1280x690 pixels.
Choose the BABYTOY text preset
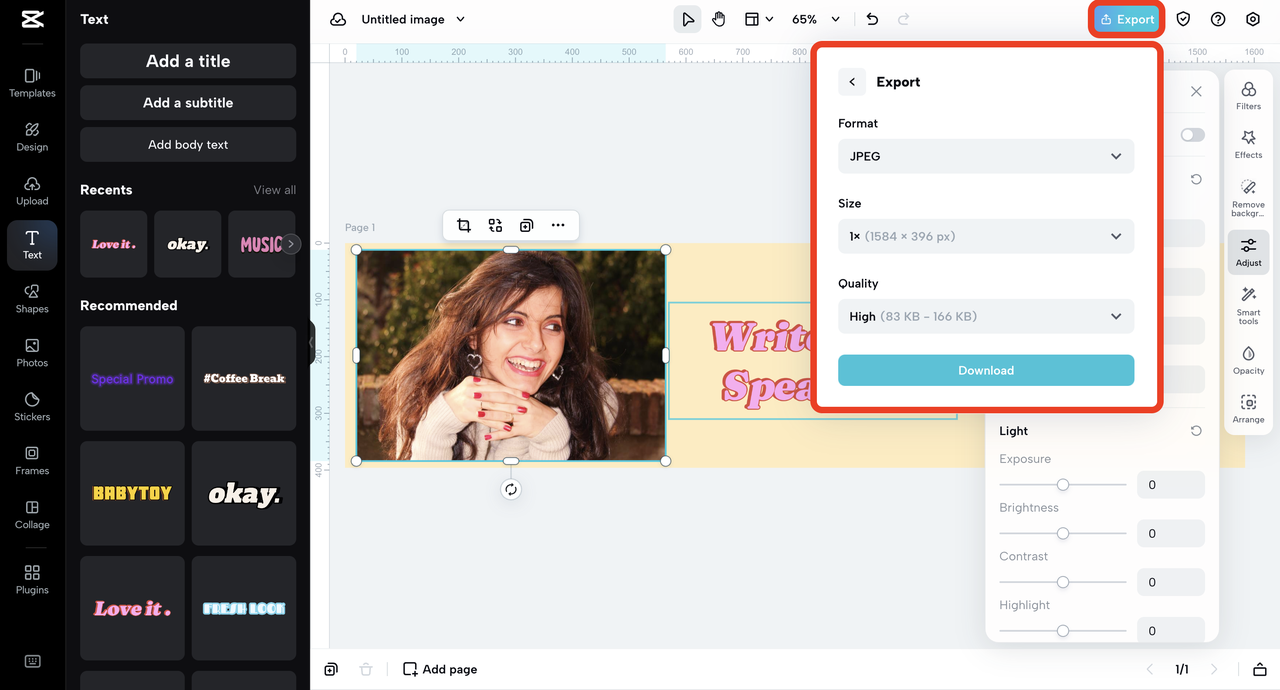point(132,493)
